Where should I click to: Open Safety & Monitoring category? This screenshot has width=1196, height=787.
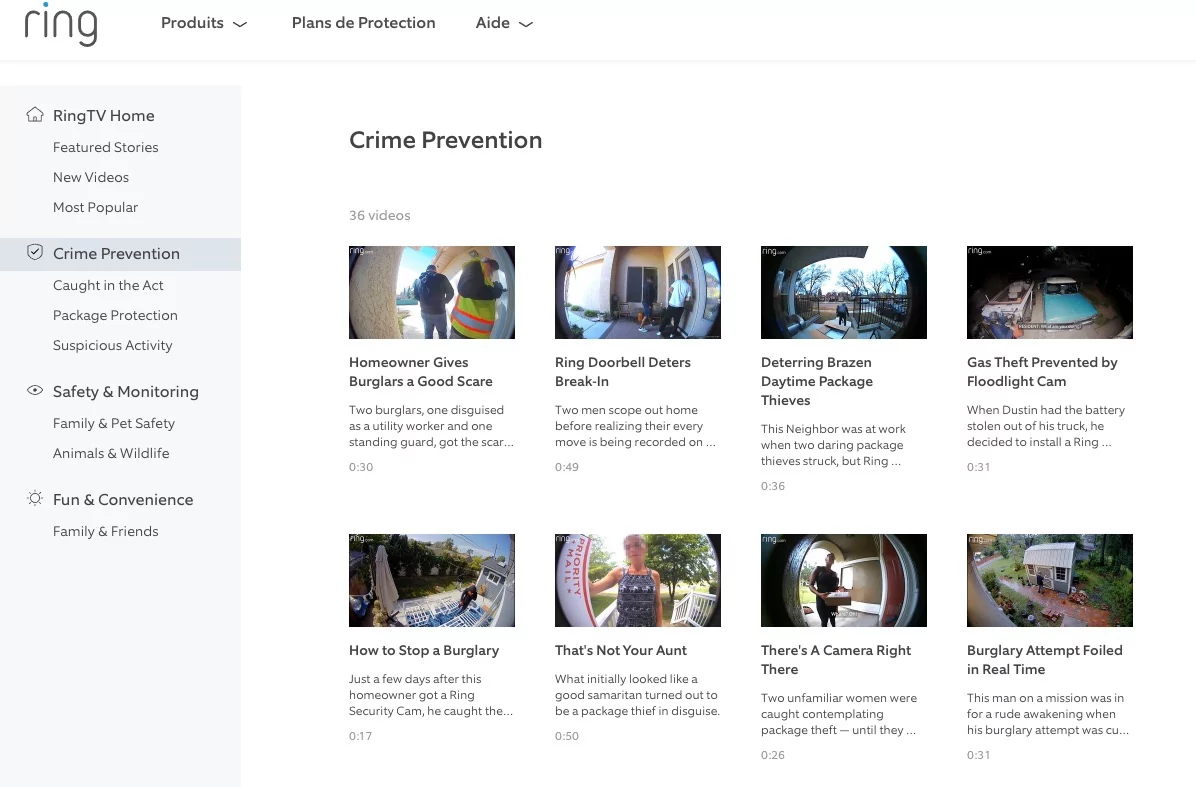(126, 391)
